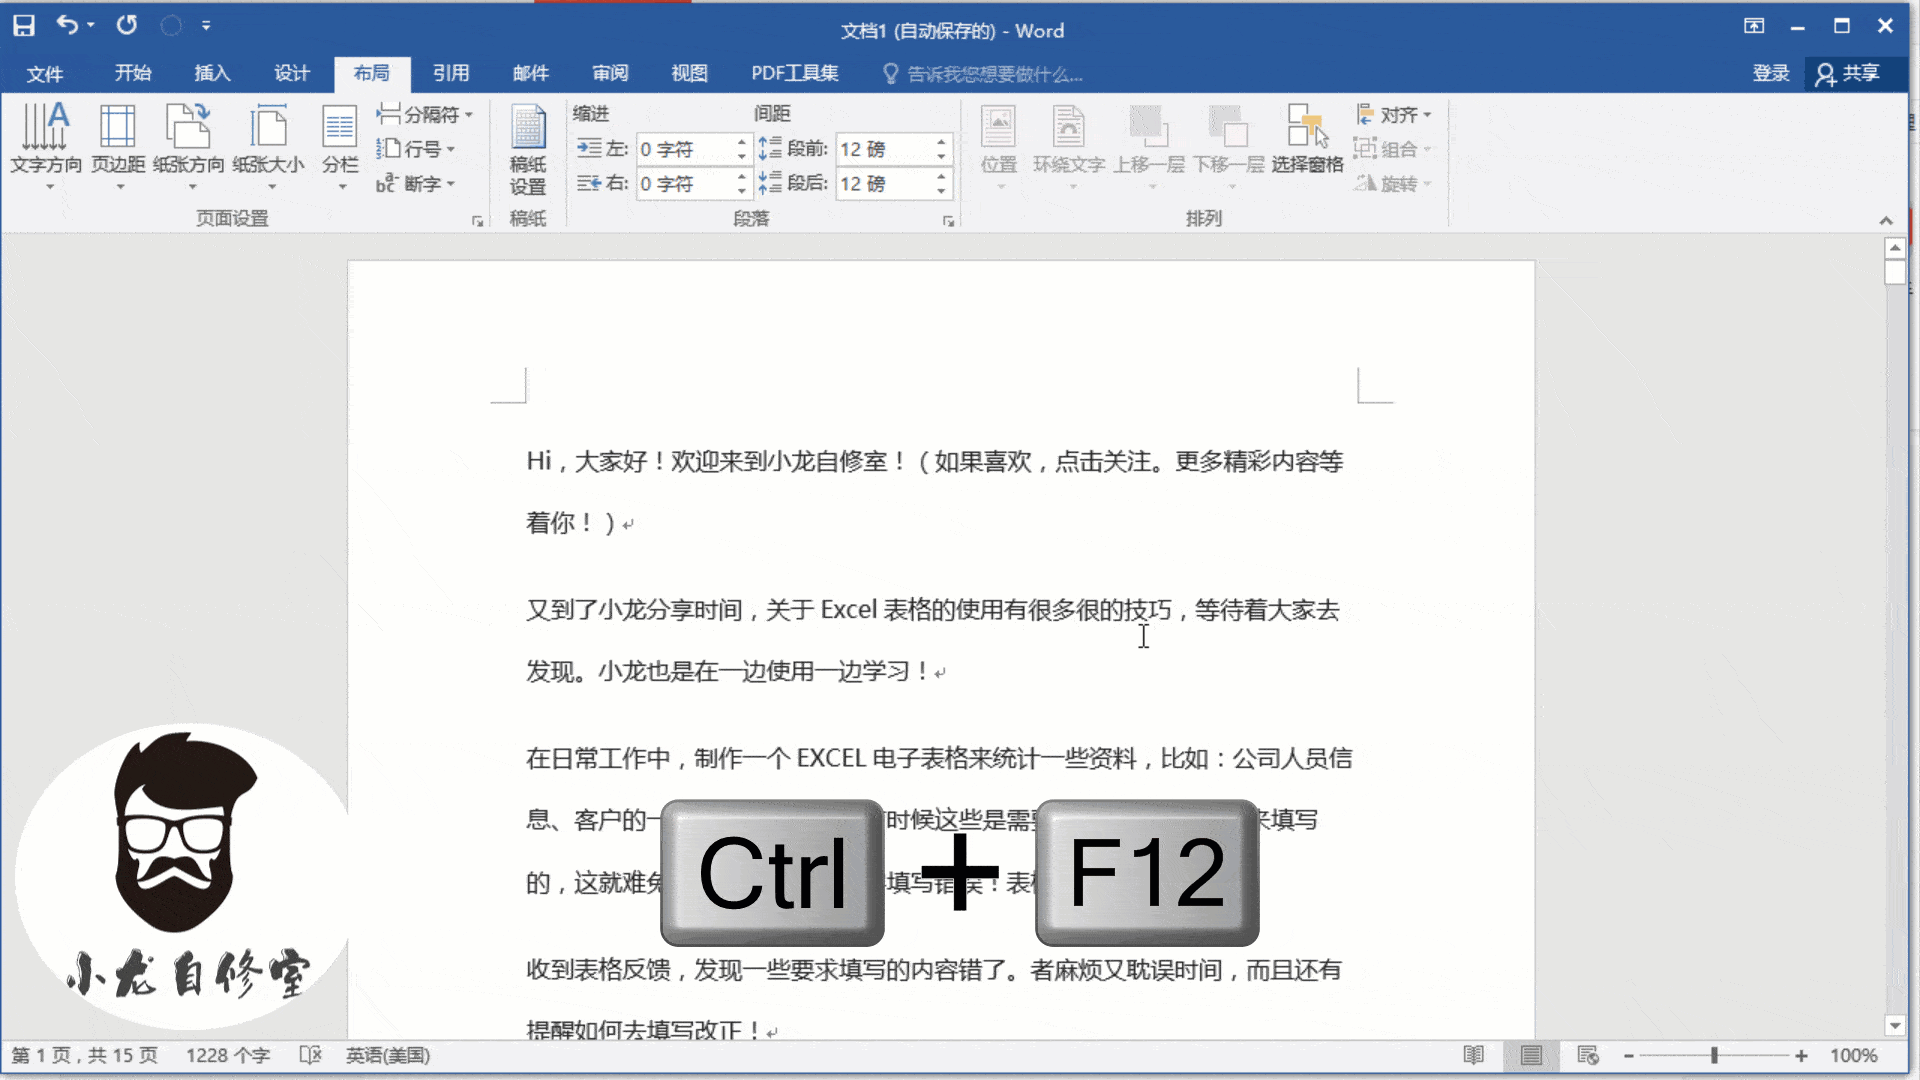Increase 段前 spacing with up arrow

pyautogui.click(x=942, y=142)
